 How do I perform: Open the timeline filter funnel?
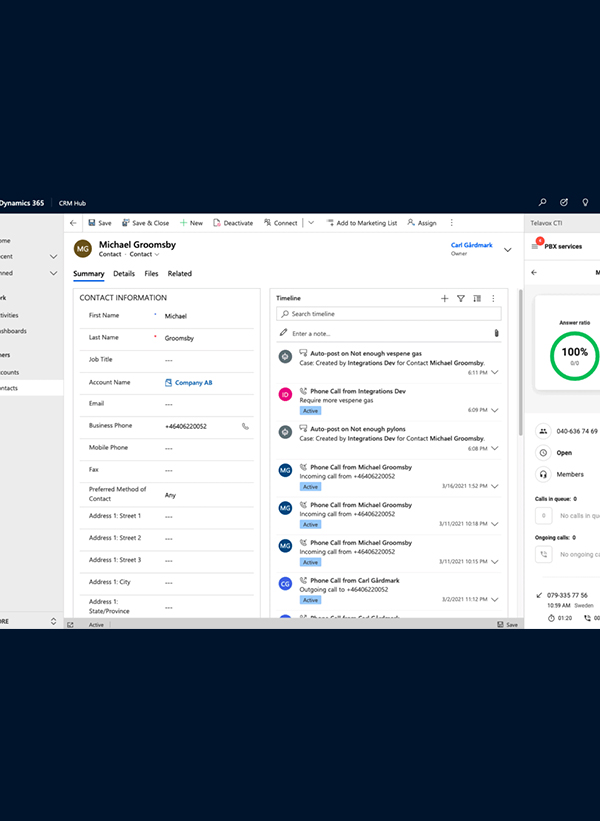click(x=461, y=298)
